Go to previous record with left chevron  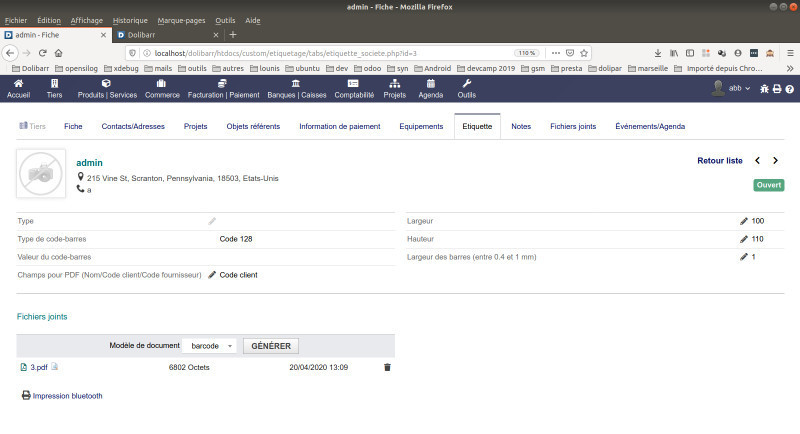757,160
